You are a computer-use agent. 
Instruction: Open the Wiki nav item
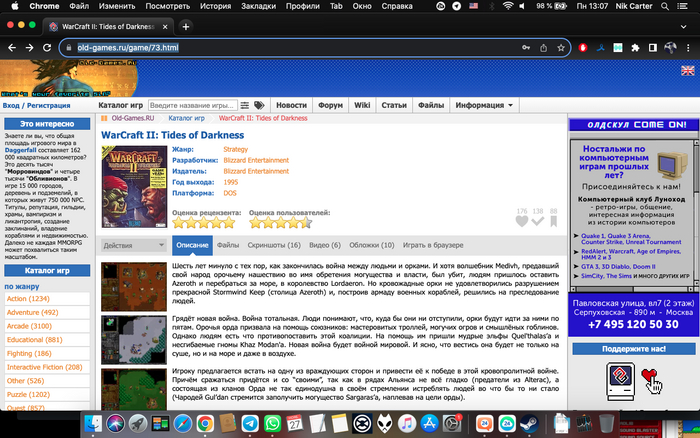click(362, 105)
